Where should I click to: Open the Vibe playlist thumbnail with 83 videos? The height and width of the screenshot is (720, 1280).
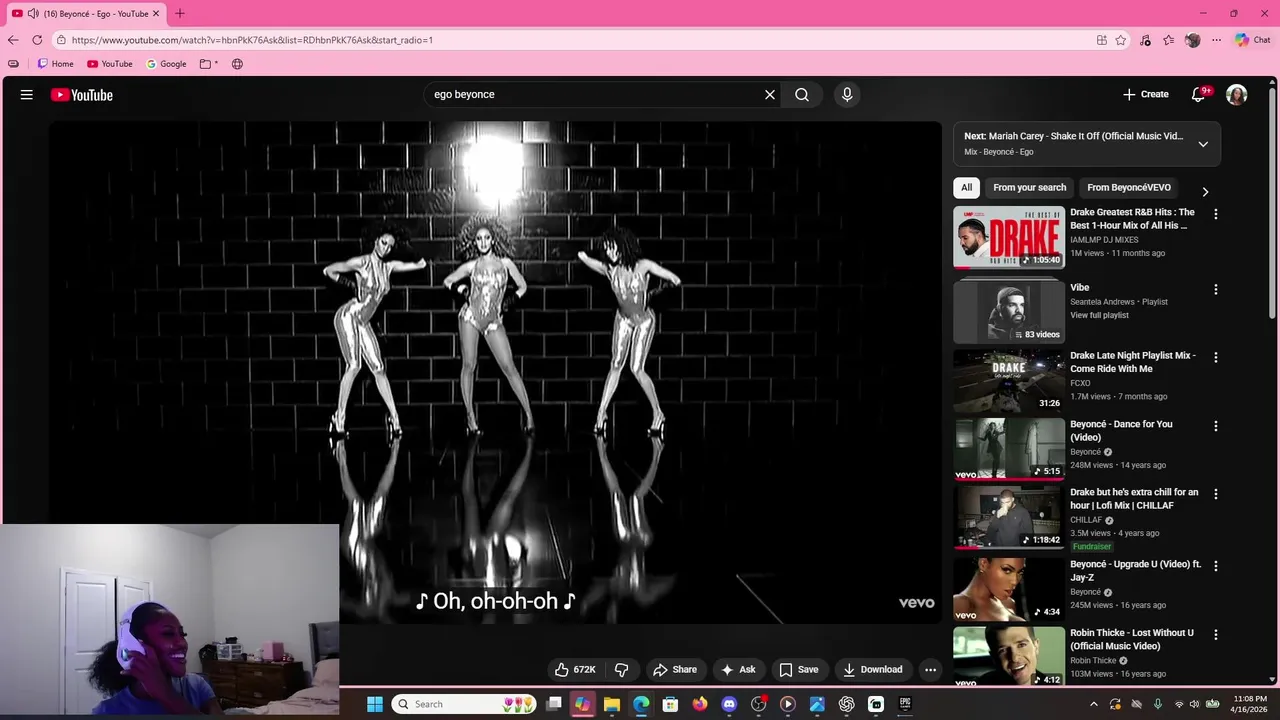1009,312
